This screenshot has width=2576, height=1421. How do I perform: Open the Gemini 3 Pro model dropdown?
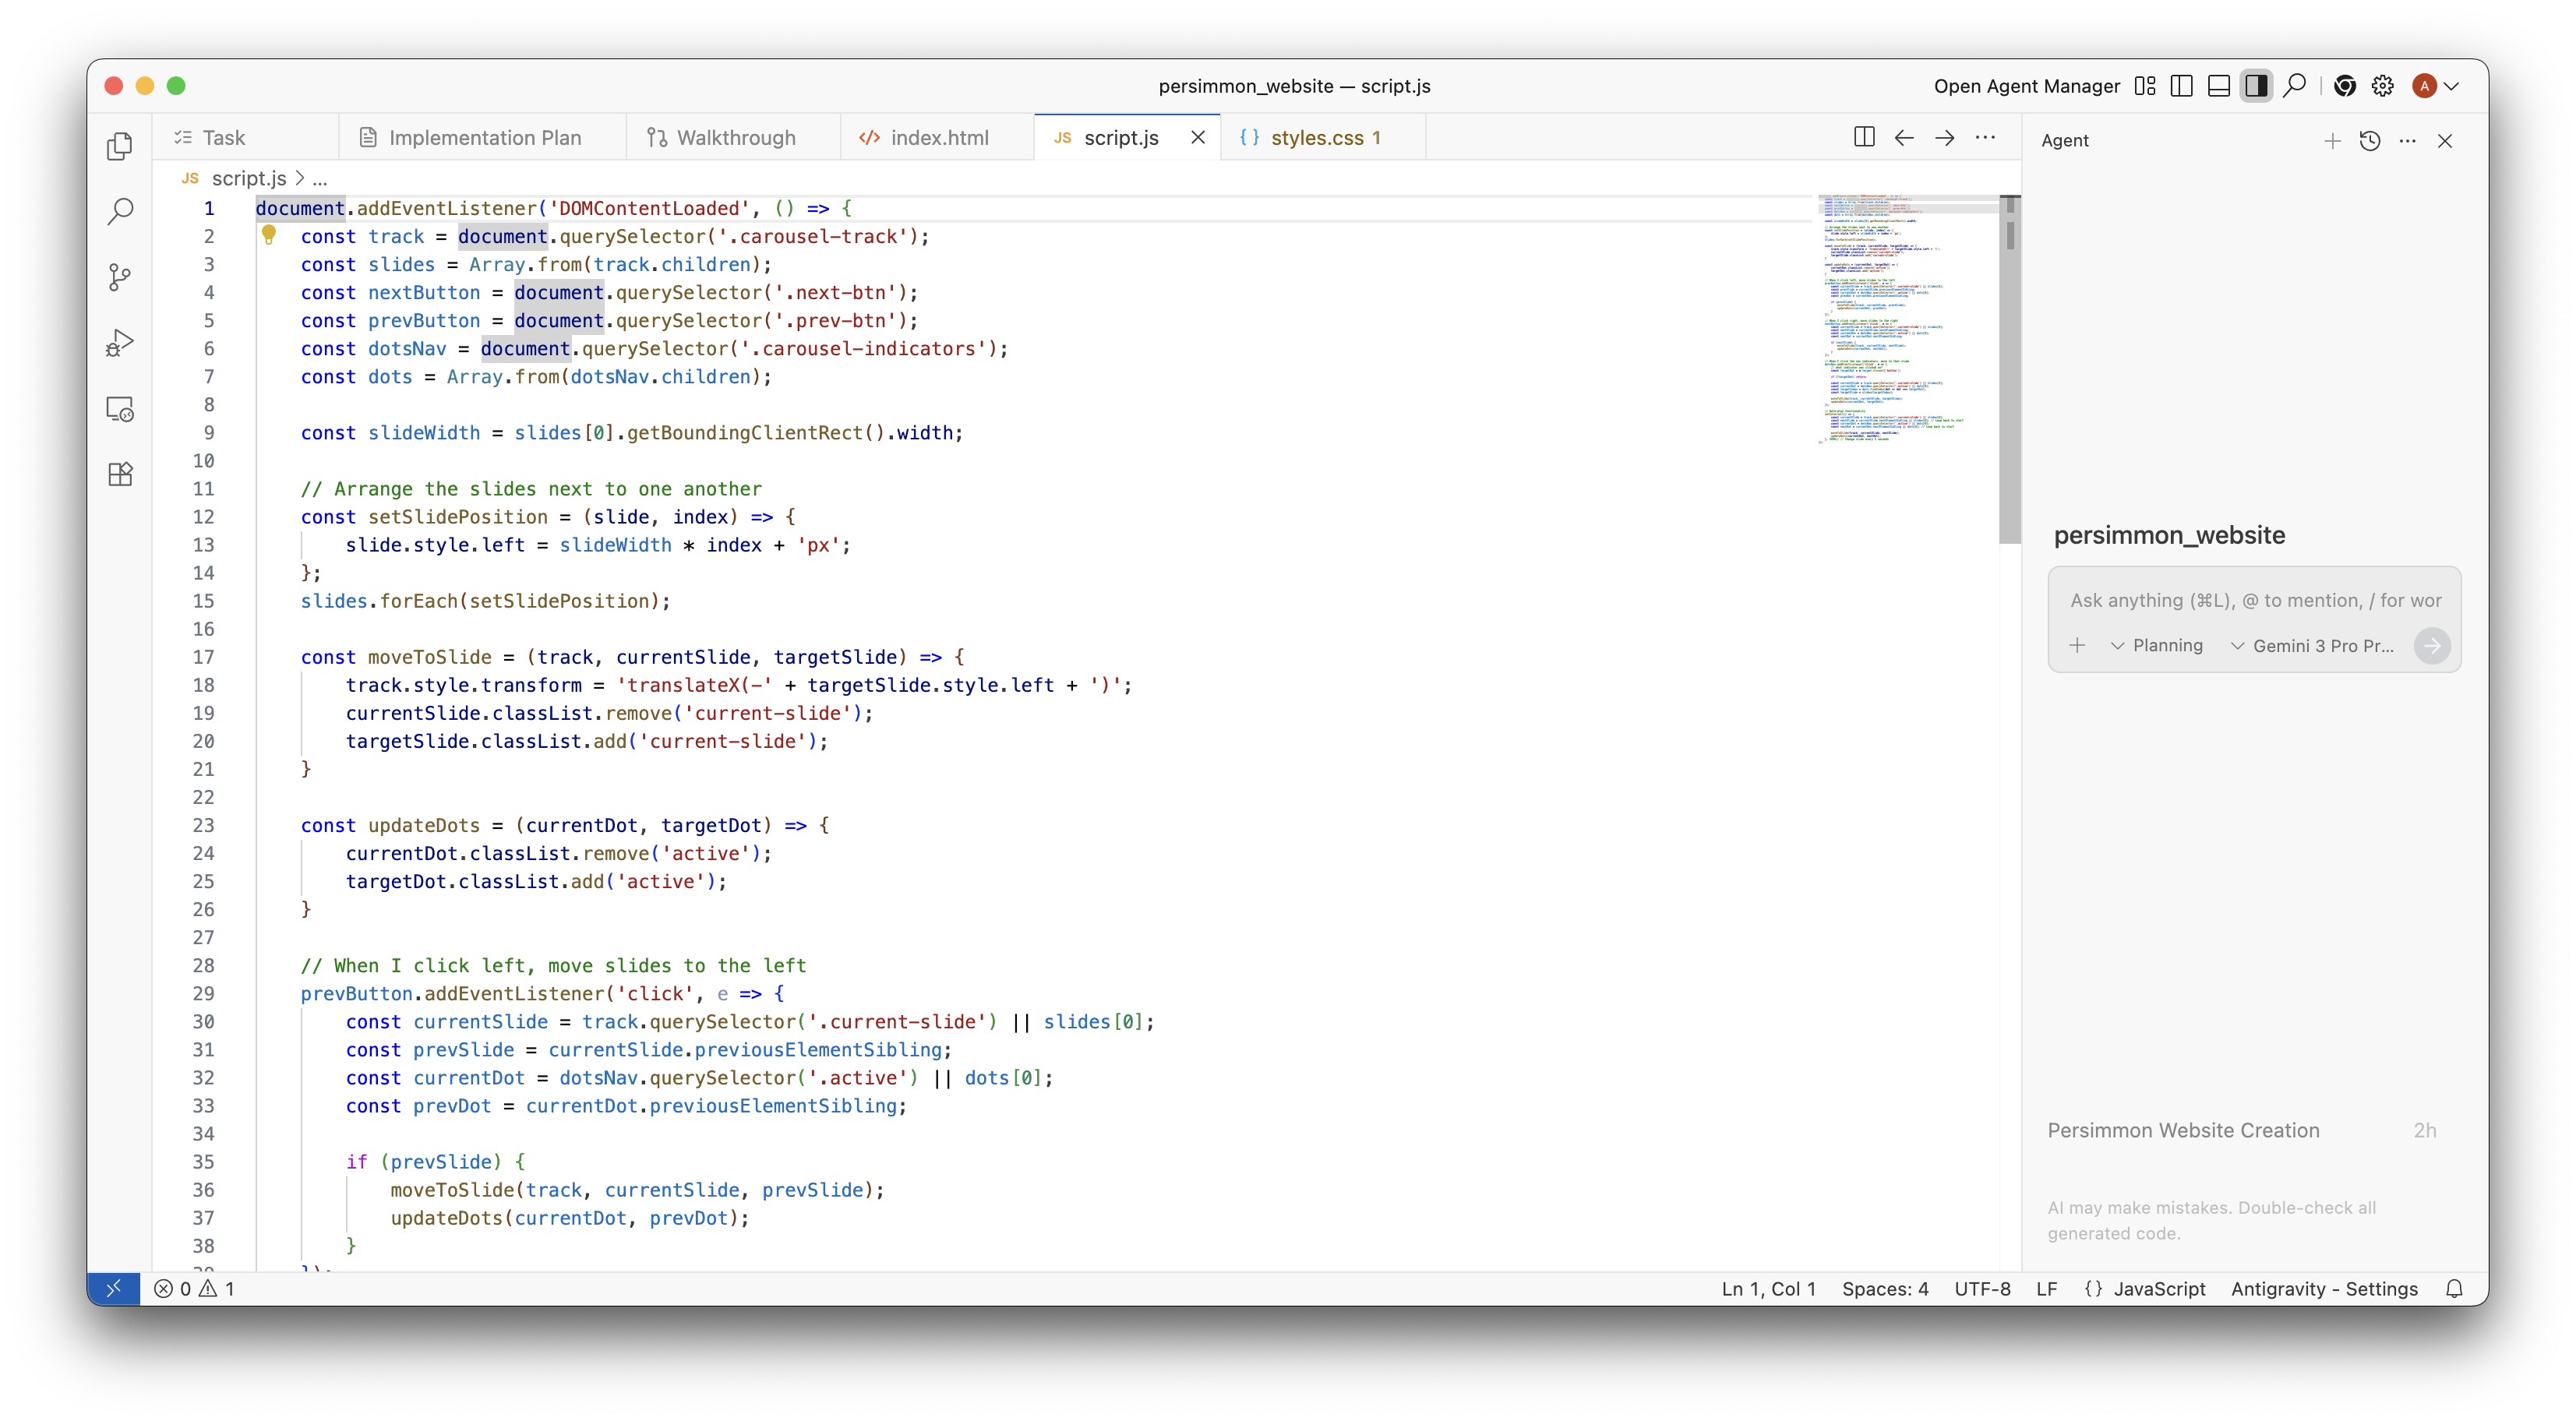pyautogui.click(x=2313, y=646)
